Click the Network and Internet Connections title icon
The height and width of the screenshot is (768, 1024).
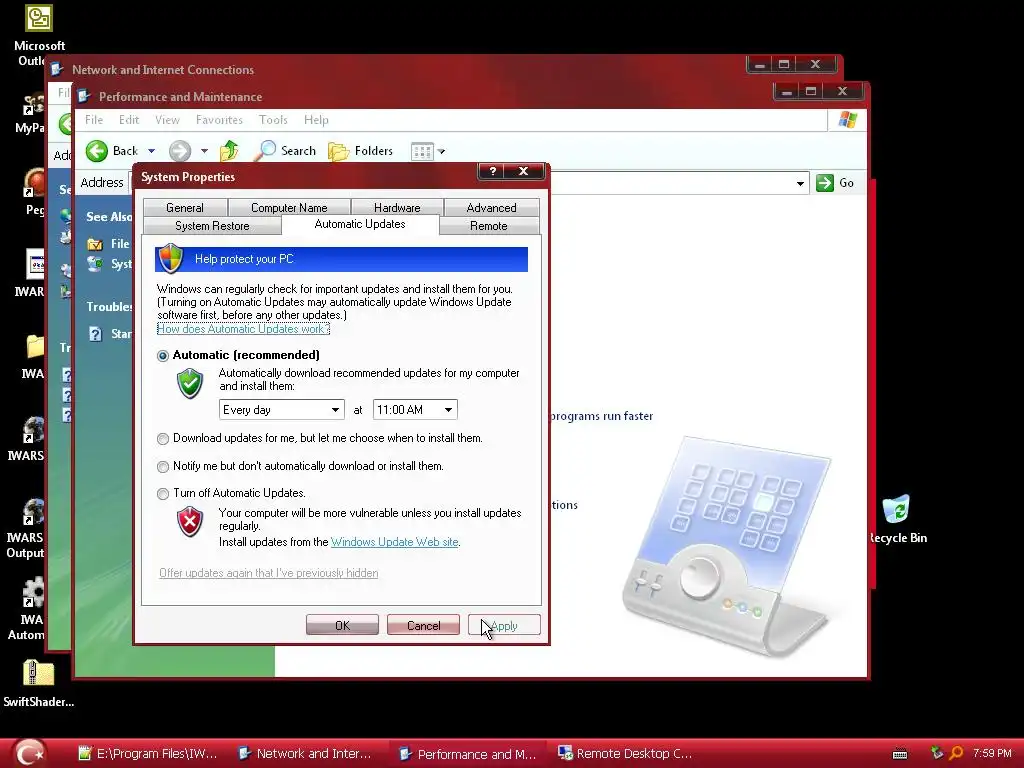57,69
